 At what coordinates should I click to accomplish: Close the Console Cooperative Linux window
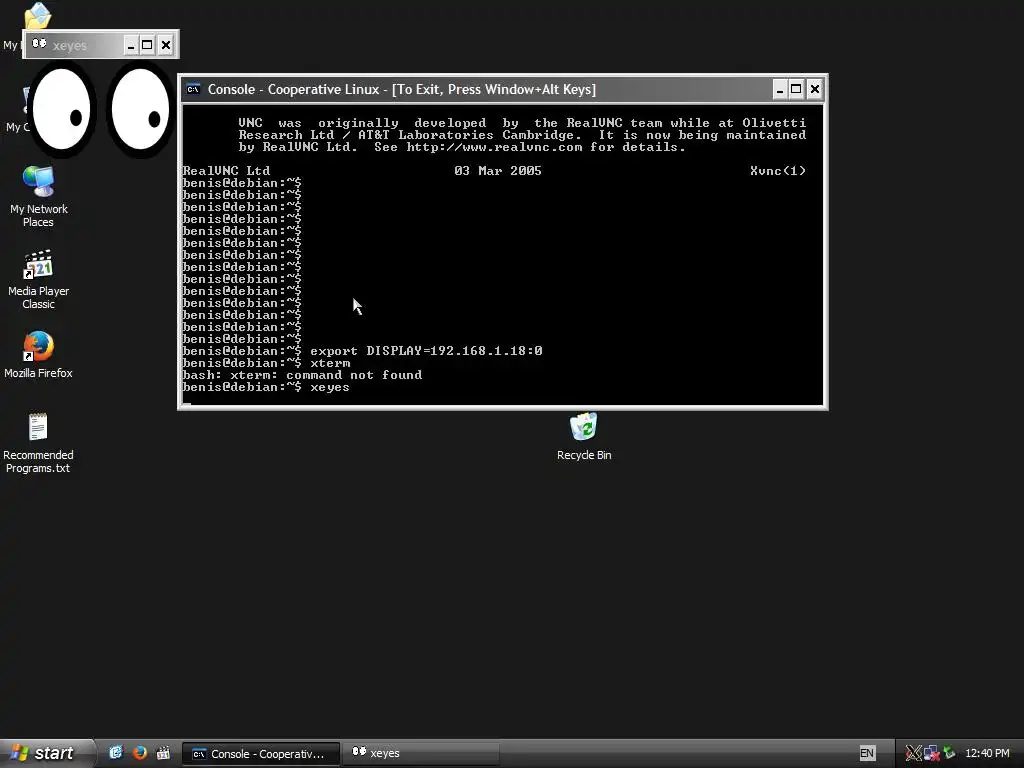[814, 89]
